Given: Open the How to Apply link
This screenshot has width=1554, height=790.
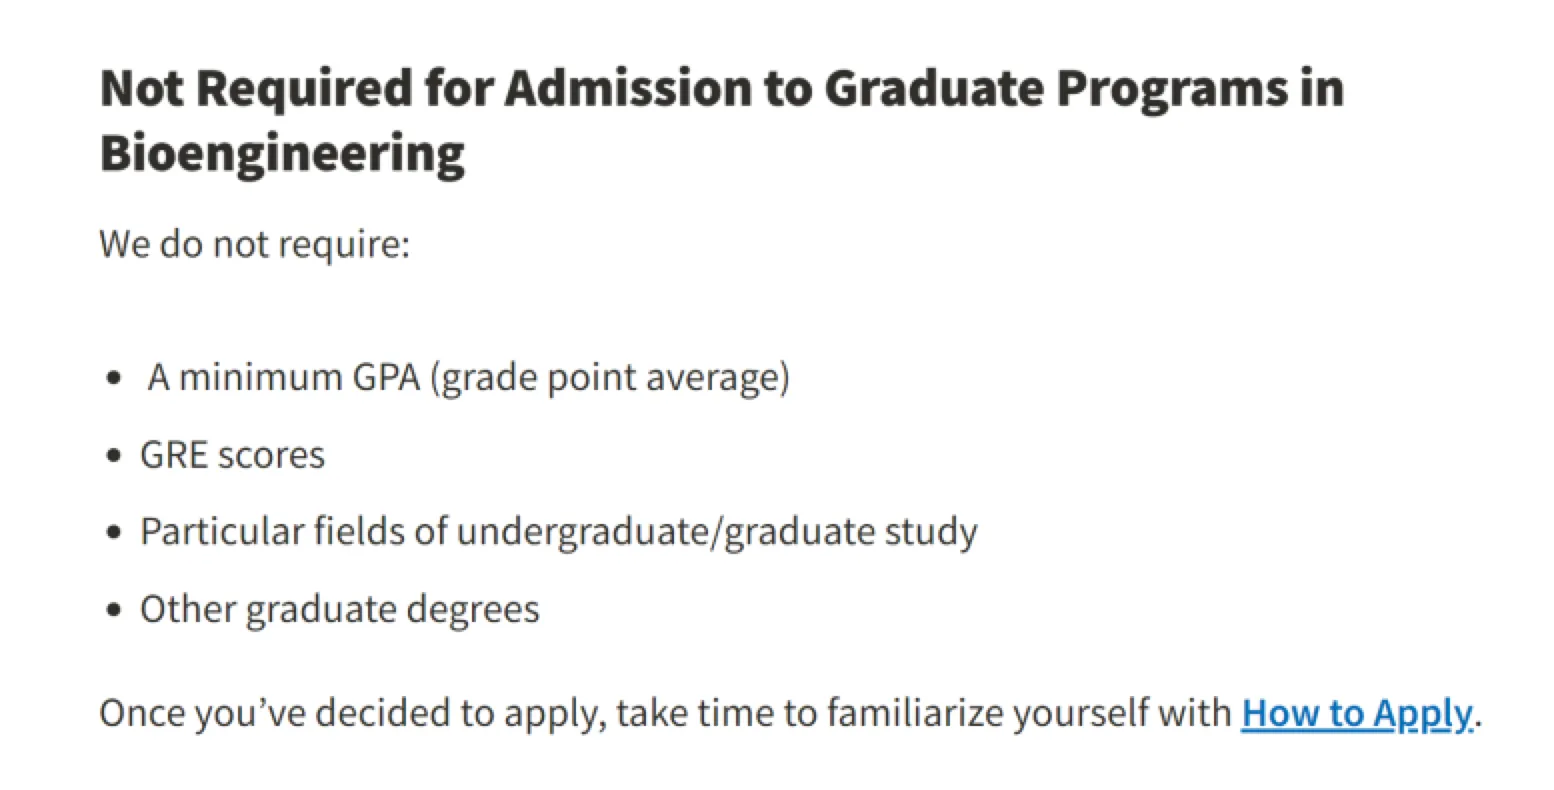Looking at the screenshot, I should 1355,713.
